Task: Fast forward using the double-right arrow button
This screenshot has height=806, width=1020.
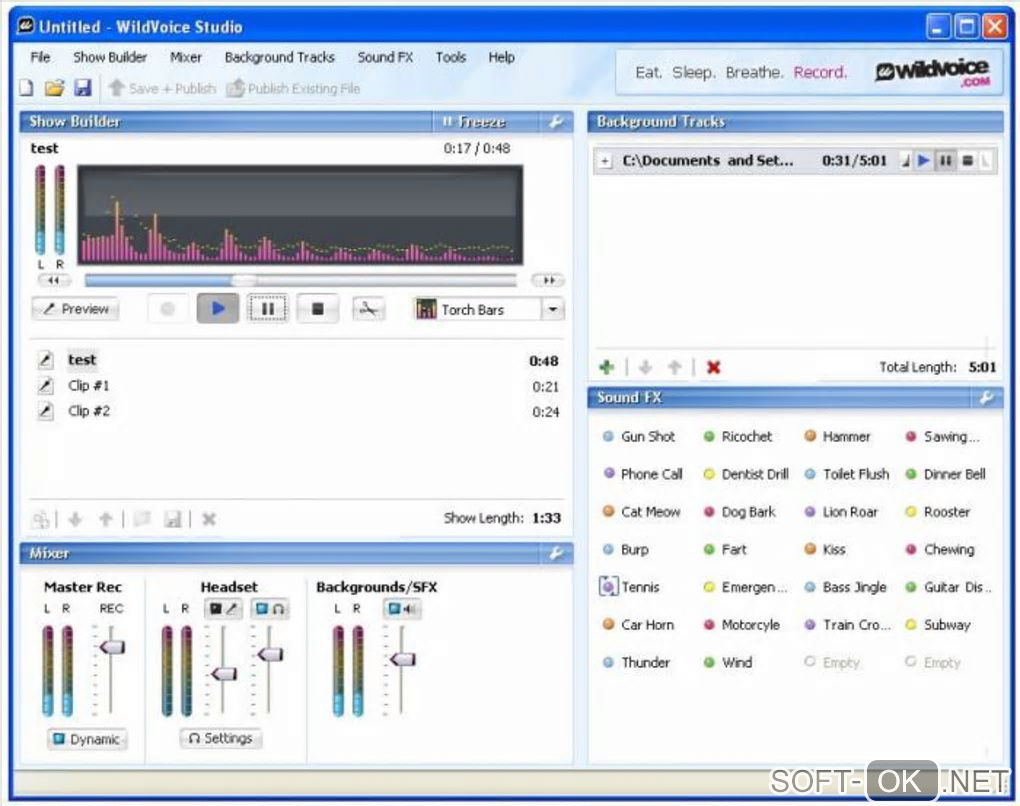Action: pyautogui.click(x=548, y=280)
